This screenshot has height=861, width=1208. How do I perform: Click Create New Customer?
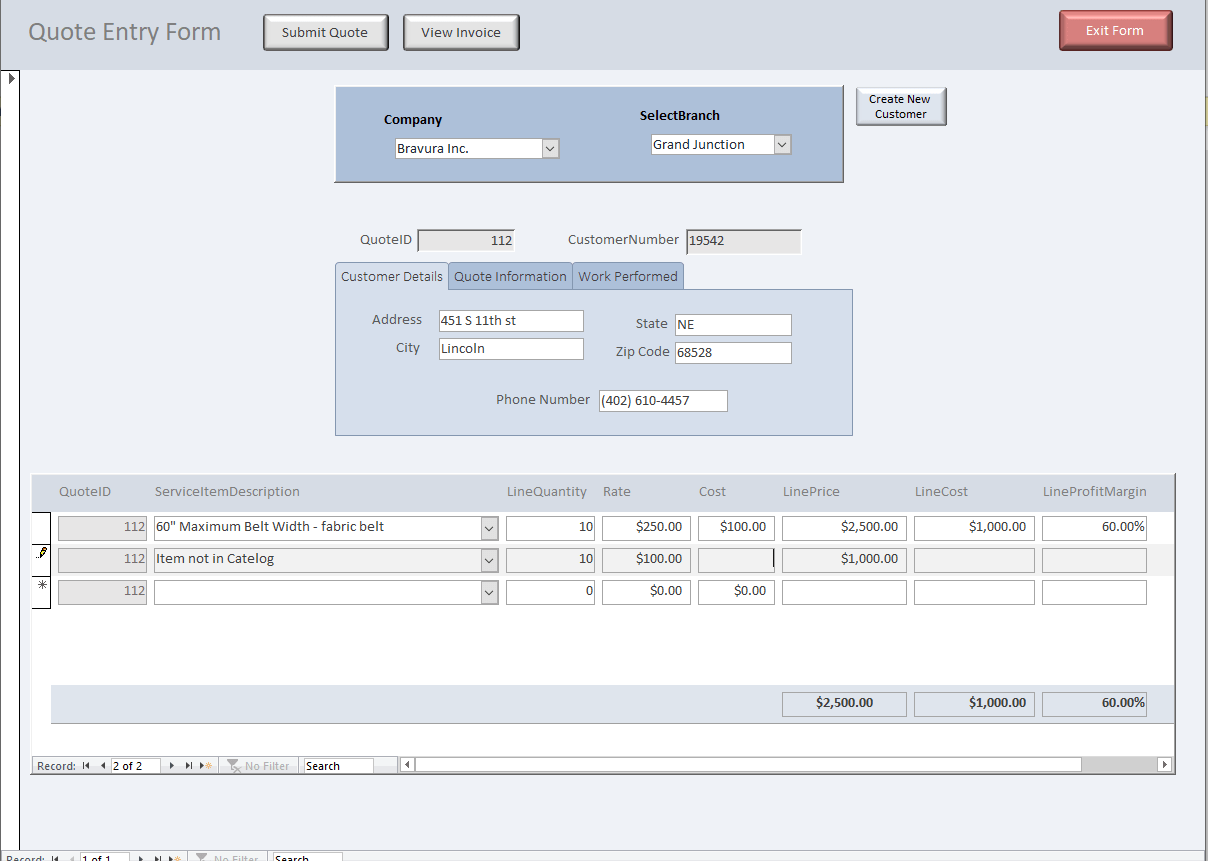click(x=900, y=106)
